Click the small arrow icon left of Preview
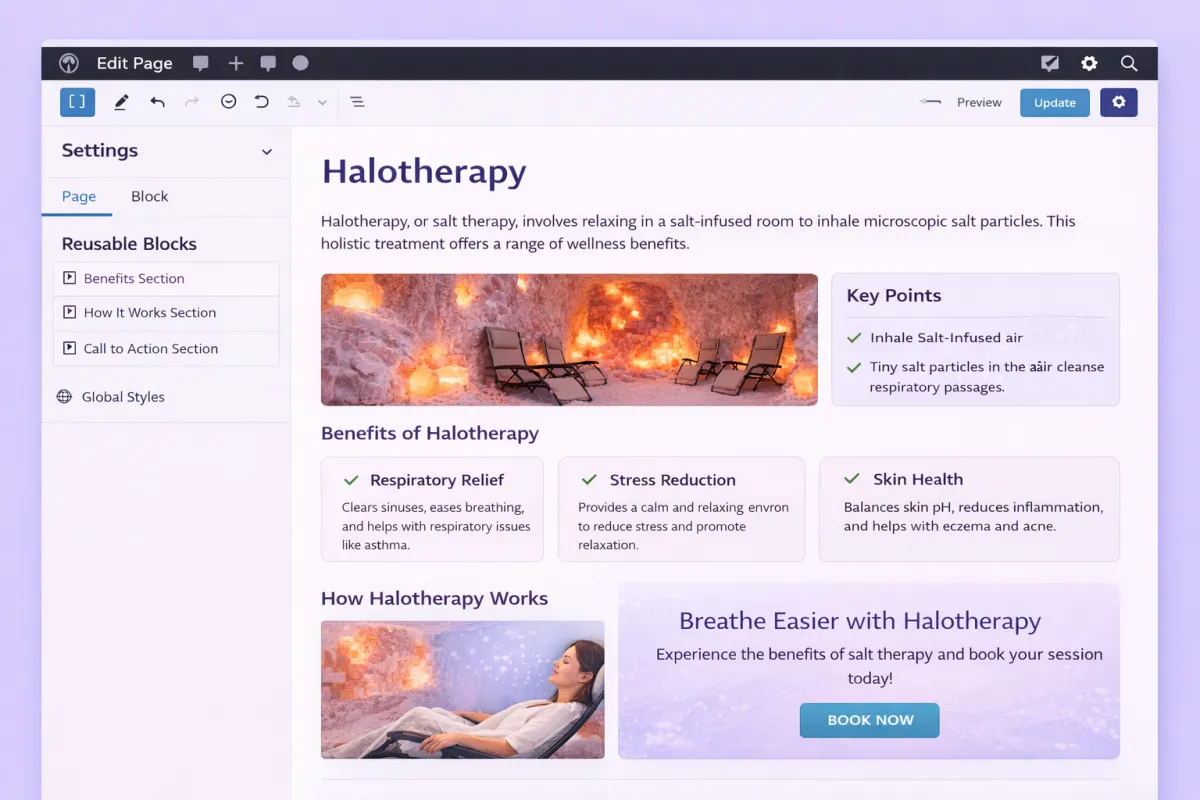This screenshot has height=800, width=1200. (x=931, y=102)
